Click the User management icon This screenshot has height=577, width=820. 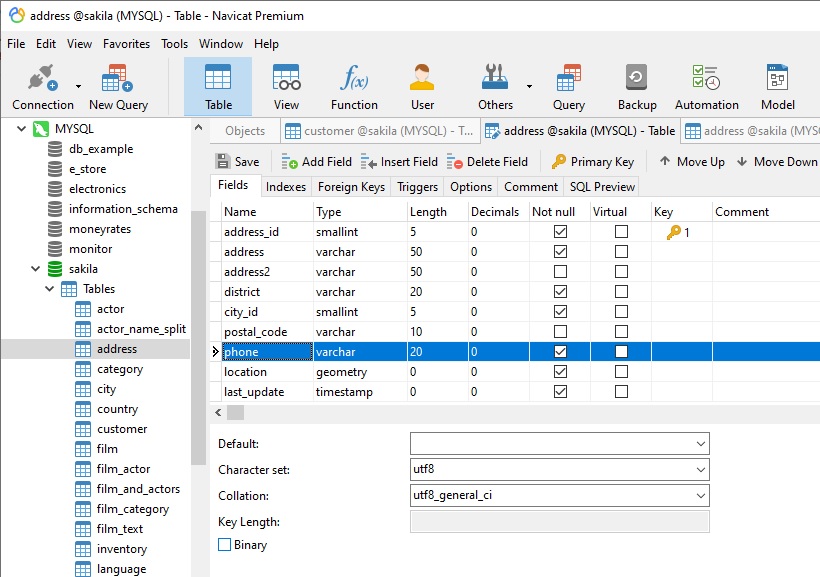[421, 85]
